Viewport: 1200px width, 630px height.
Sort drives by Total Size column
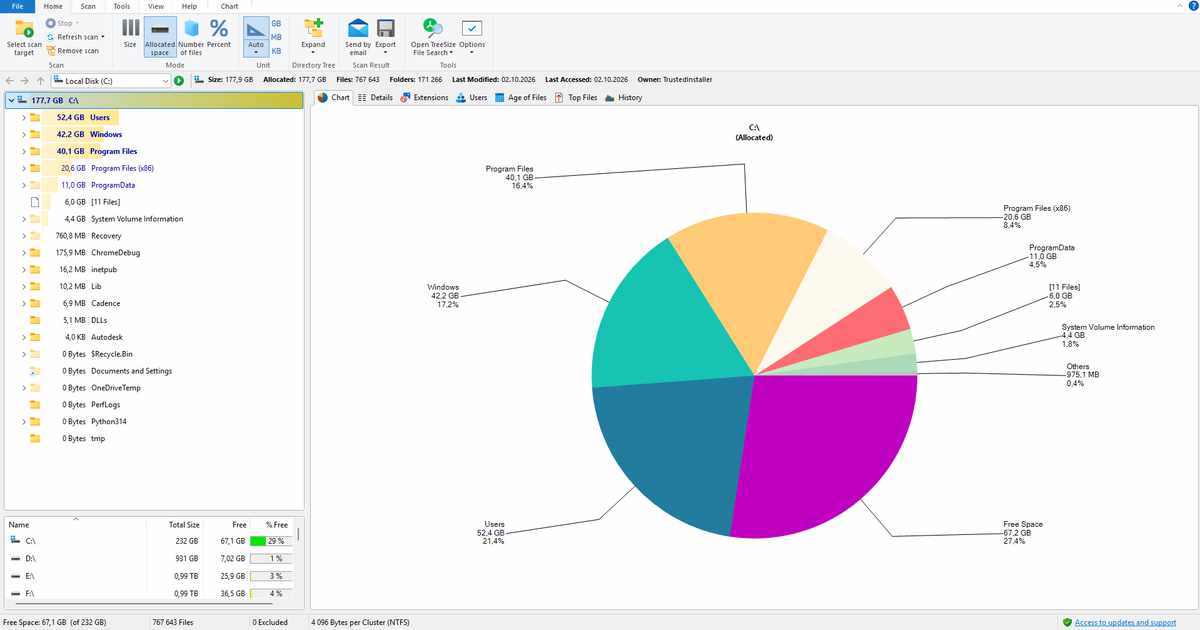click(183, 524)
